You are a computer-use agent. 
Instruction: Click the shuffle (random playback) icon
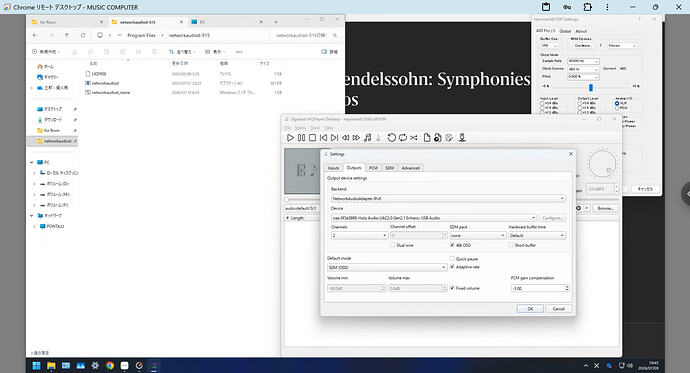[414, 138]
